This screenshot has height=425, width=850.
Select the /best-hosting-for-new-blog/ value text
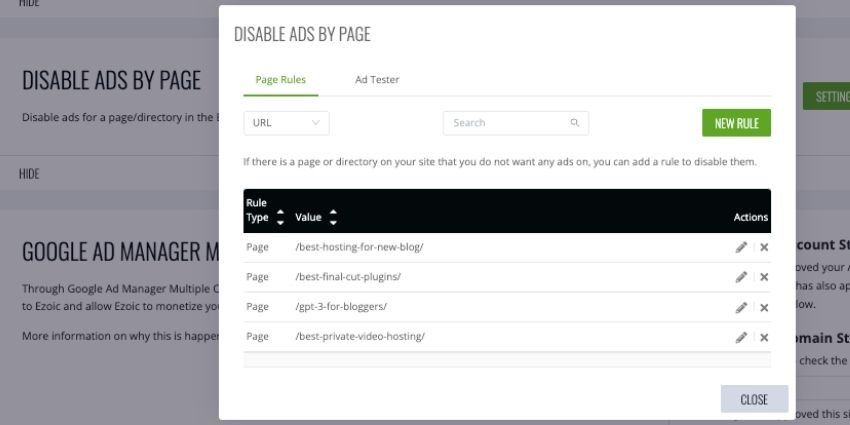tap(359, 247)
